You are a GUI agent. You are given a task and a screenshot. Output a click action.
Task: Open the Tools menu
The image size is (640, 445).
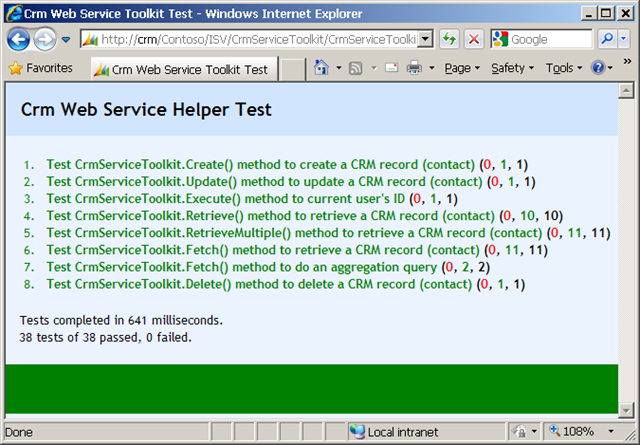(564, 68)
